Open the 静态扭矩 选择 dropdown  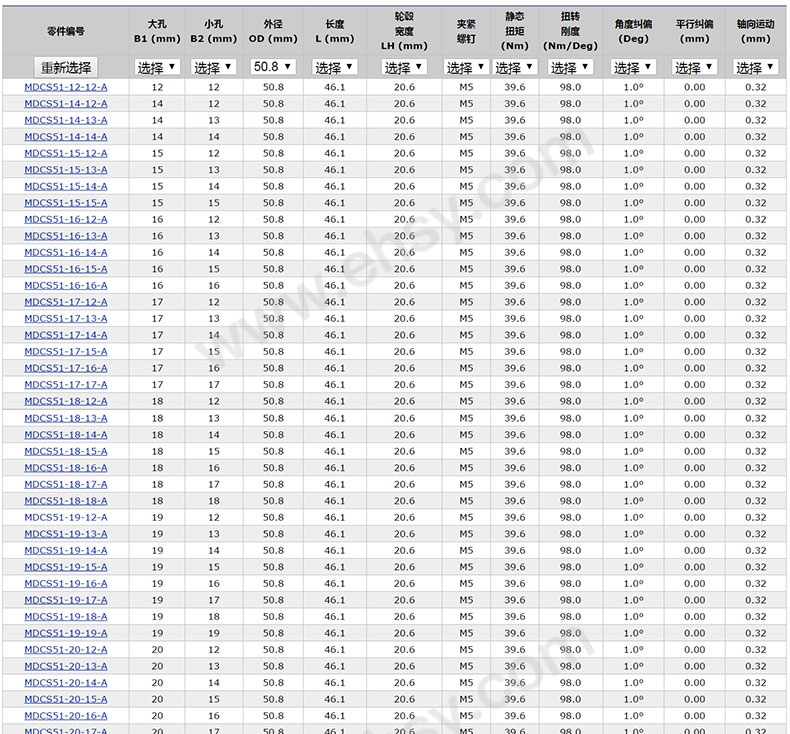click(x=514, y=67)
